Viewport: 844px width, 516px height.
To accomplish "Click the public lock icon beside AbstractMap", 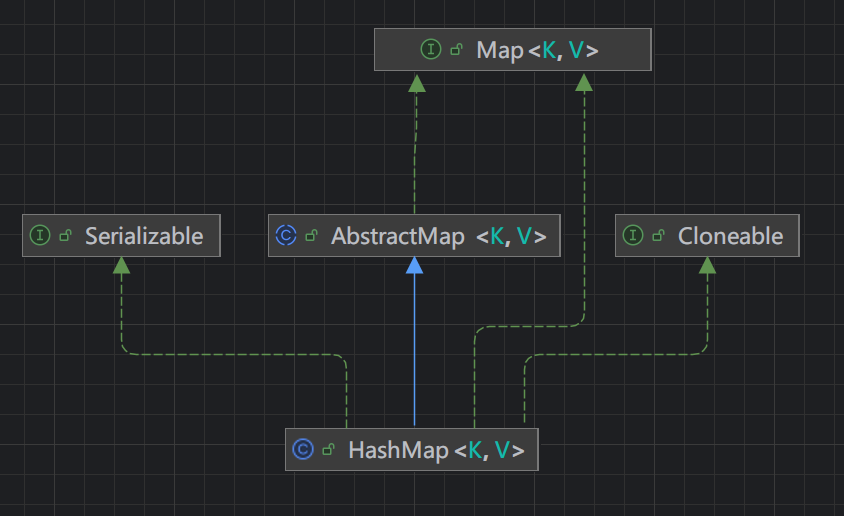I will pos(312,236).
